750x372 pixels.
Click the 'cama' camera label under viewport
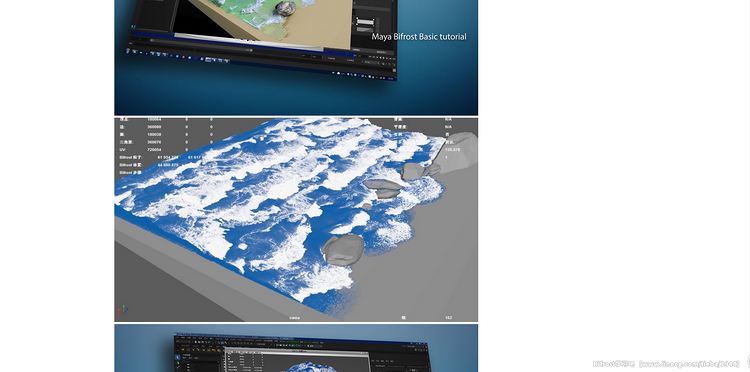(x=295, y=317)
